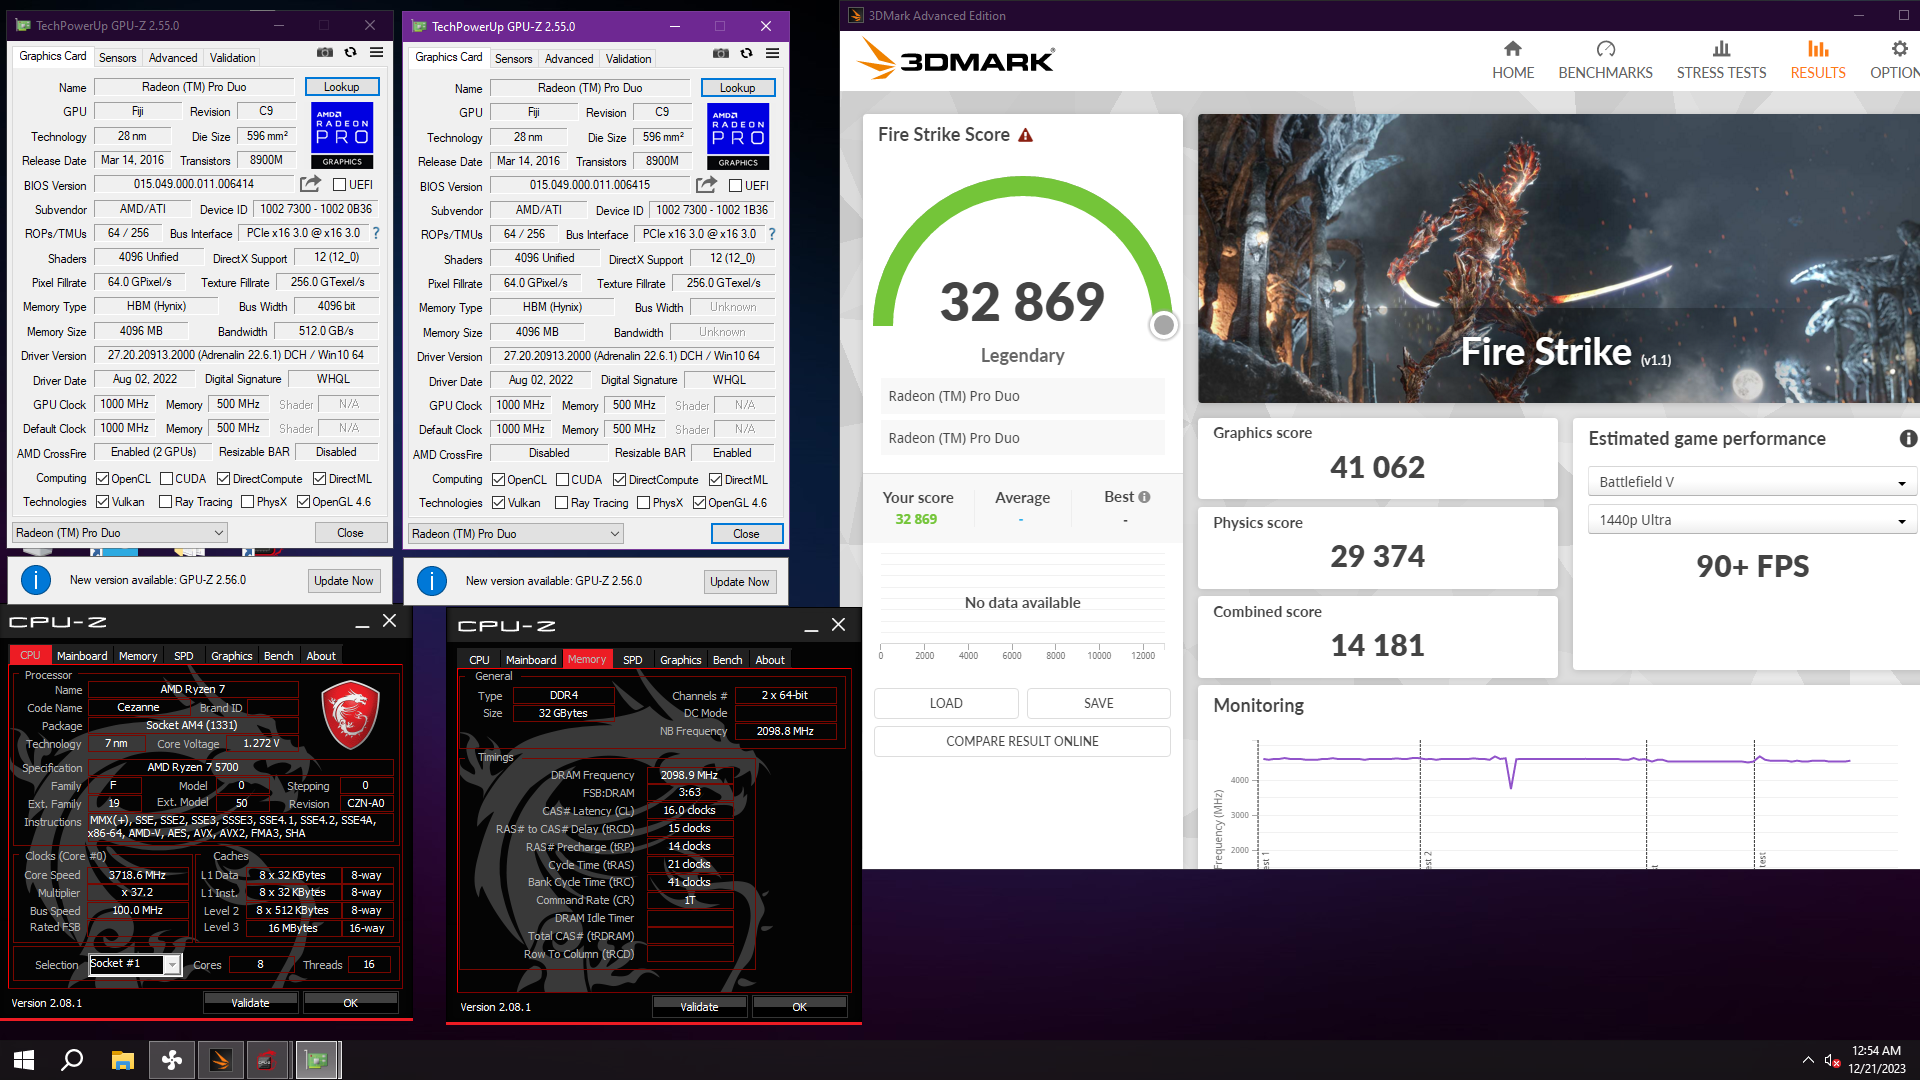Screen dimensions: 1920x1080
Task: Open Battlefield V game dropdown
Action: 1752,482
